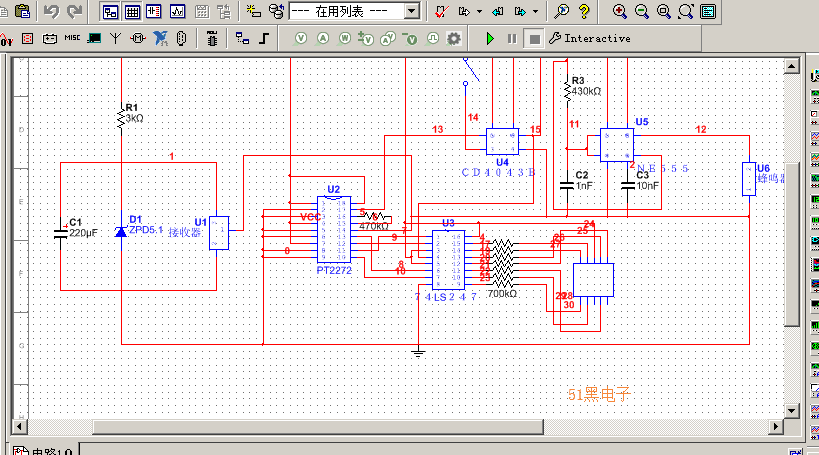Viewport: 819px width, 455px height.
Task: Transfer design to Ultiboard
Action: point(464,11)
